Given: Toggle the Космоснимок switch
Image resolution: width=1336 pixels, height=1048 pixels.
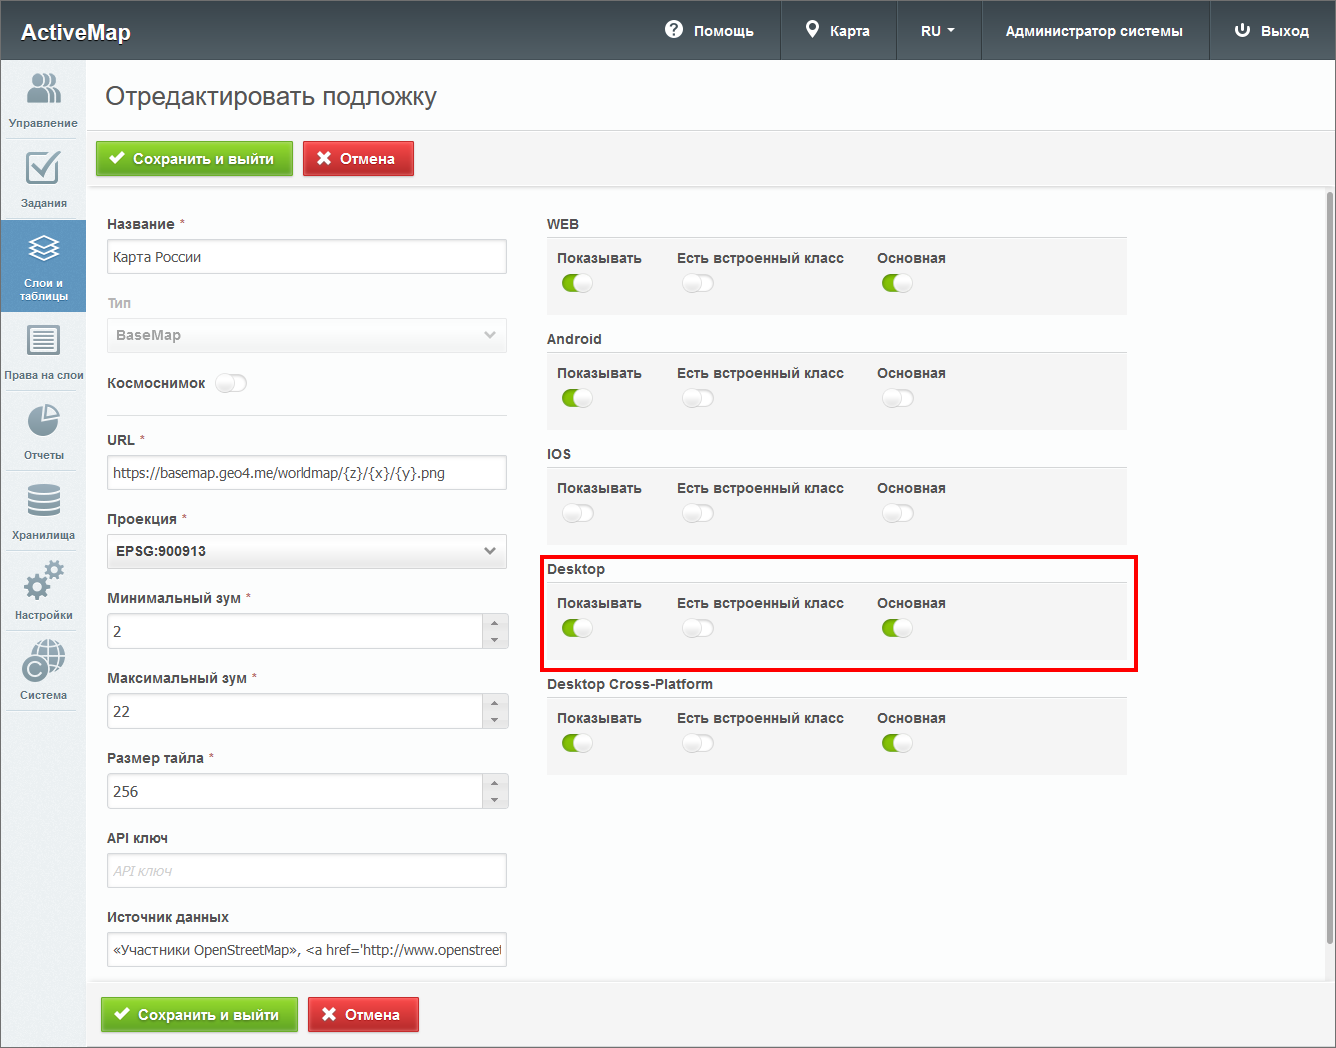Looking at the screenshot, I should (231, 384).
